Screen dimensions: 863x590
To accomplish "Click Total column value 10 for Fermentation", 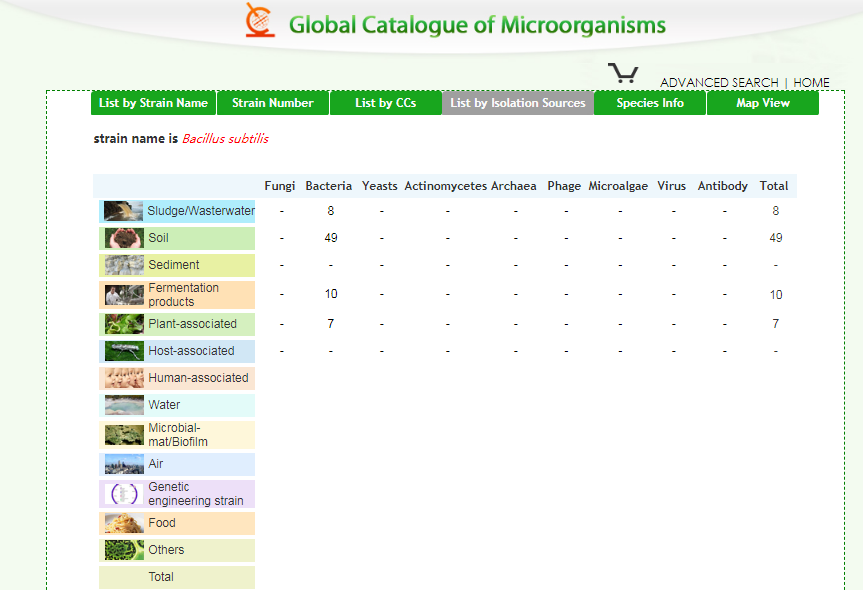I will coord(776,295).
